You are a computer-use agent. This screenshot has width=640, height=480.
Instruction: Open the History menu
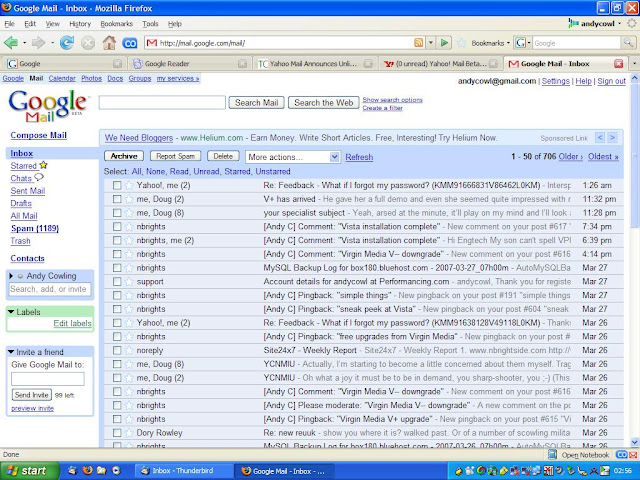point(80,24)
